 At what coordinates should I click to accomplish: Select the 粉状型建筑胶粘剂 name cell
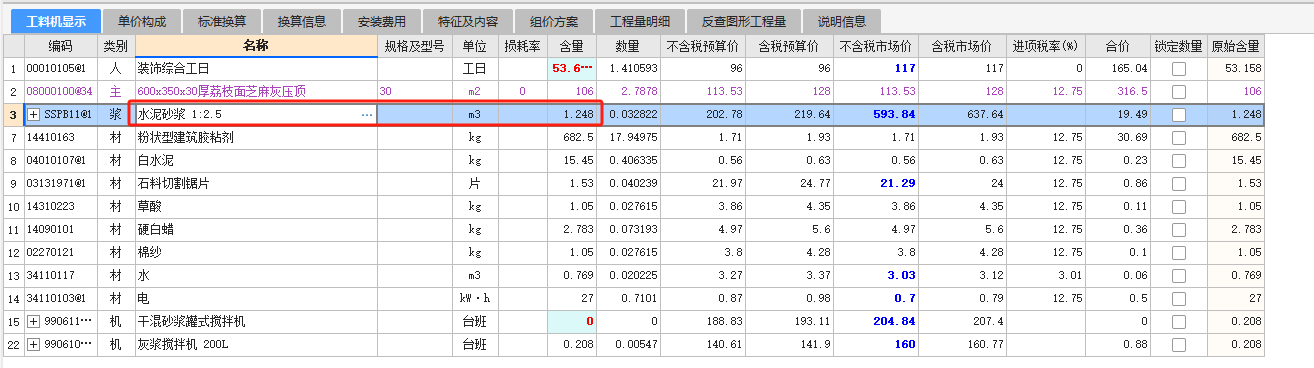click(x=256, y=137)
